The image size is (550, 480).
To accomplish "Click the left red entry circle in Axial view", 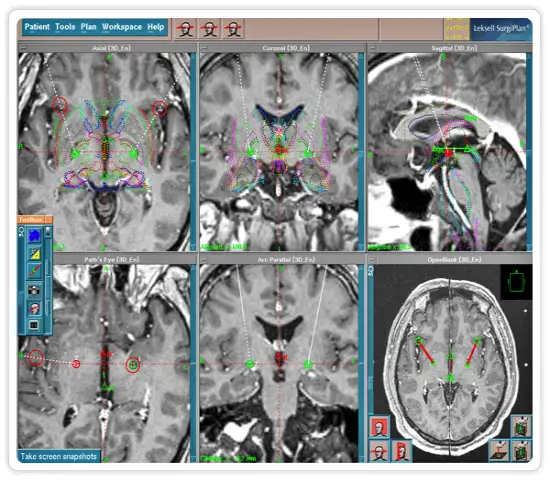I will point(60,105).
